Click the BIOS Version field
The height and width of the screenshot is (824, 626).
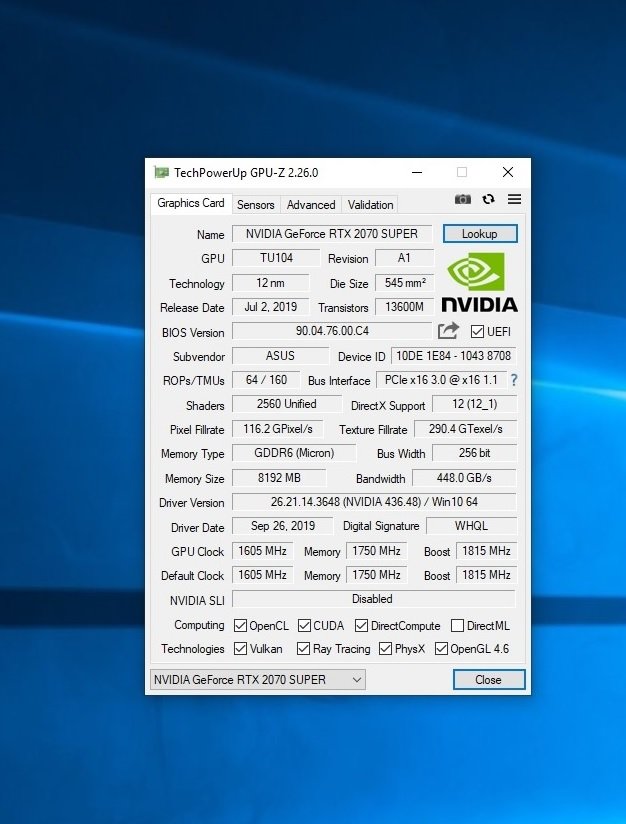coord(332,331)
